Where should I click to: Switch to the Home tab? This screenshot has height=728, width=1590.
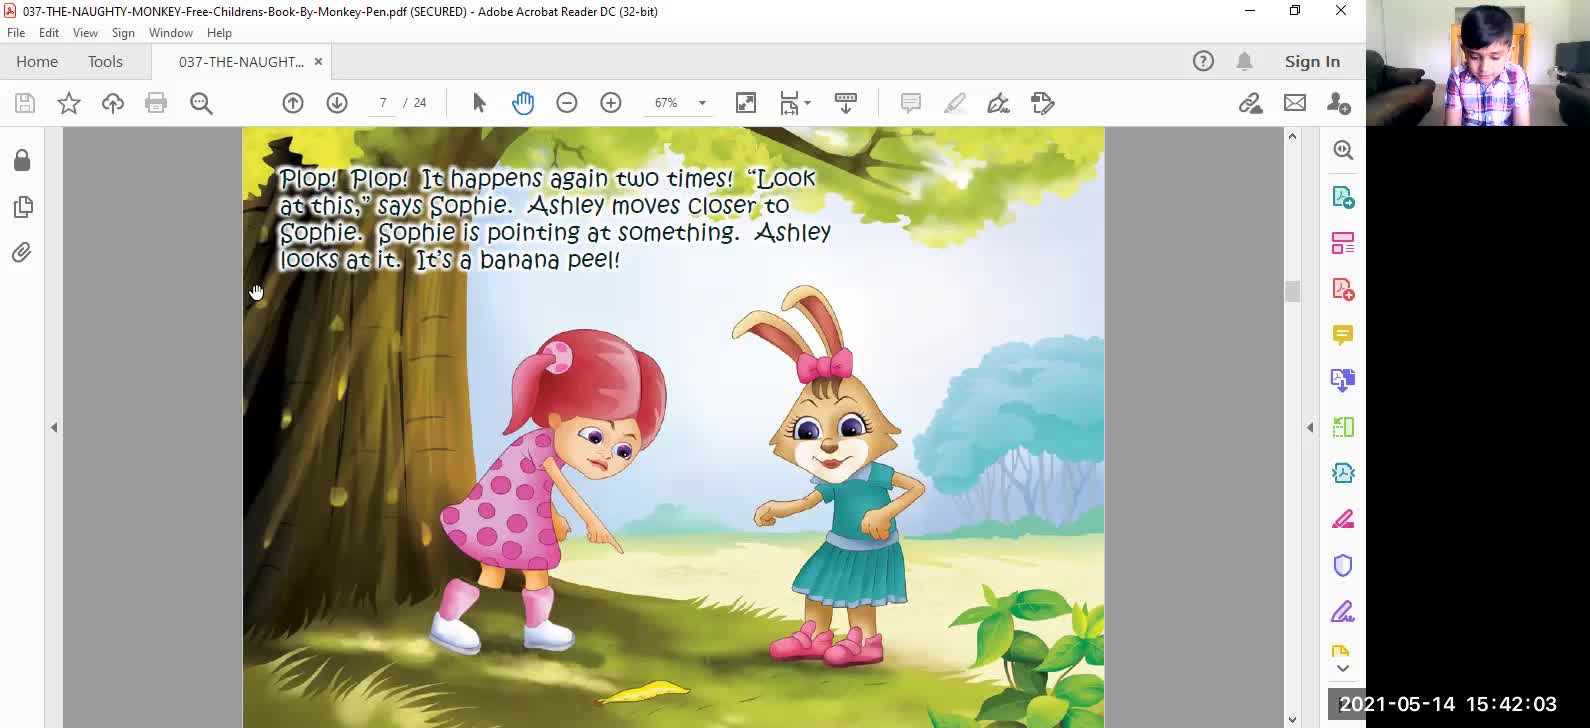click(37, 61)
